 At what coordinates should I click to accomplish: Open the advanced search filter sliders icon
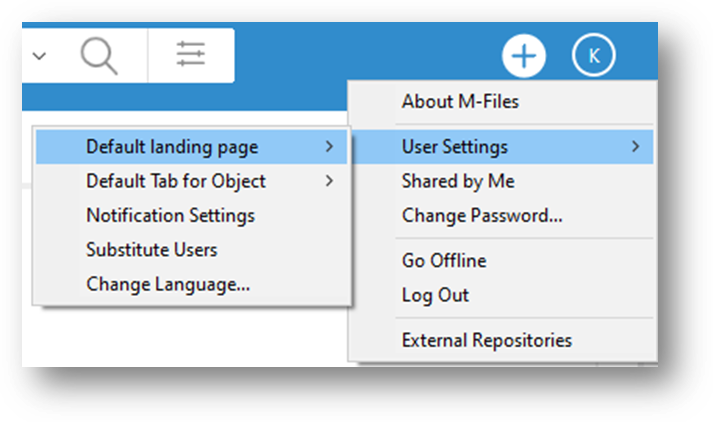[x=191, y=55]
